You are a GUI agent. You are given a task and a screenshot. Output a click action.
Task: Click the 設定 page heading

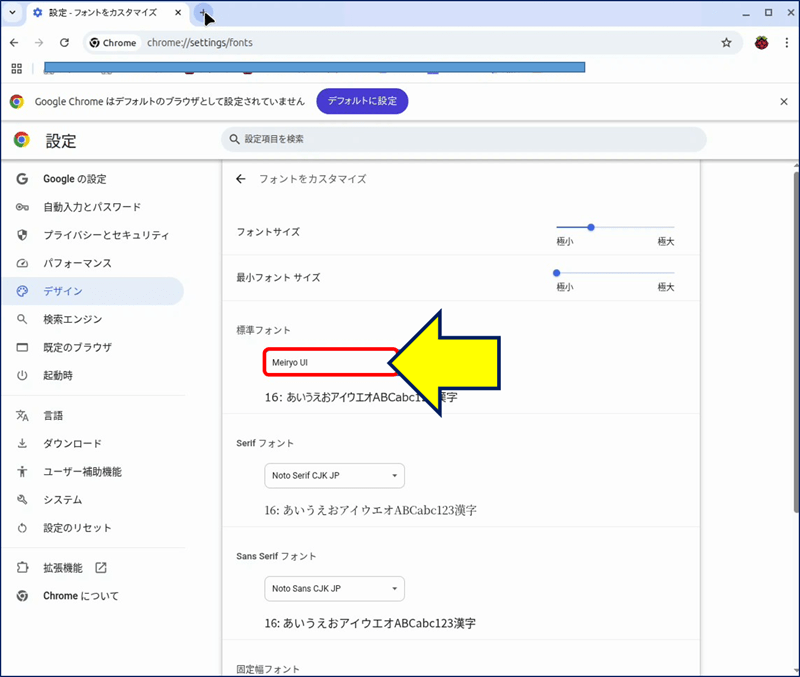pyautogui.click(x=61, y=141)
